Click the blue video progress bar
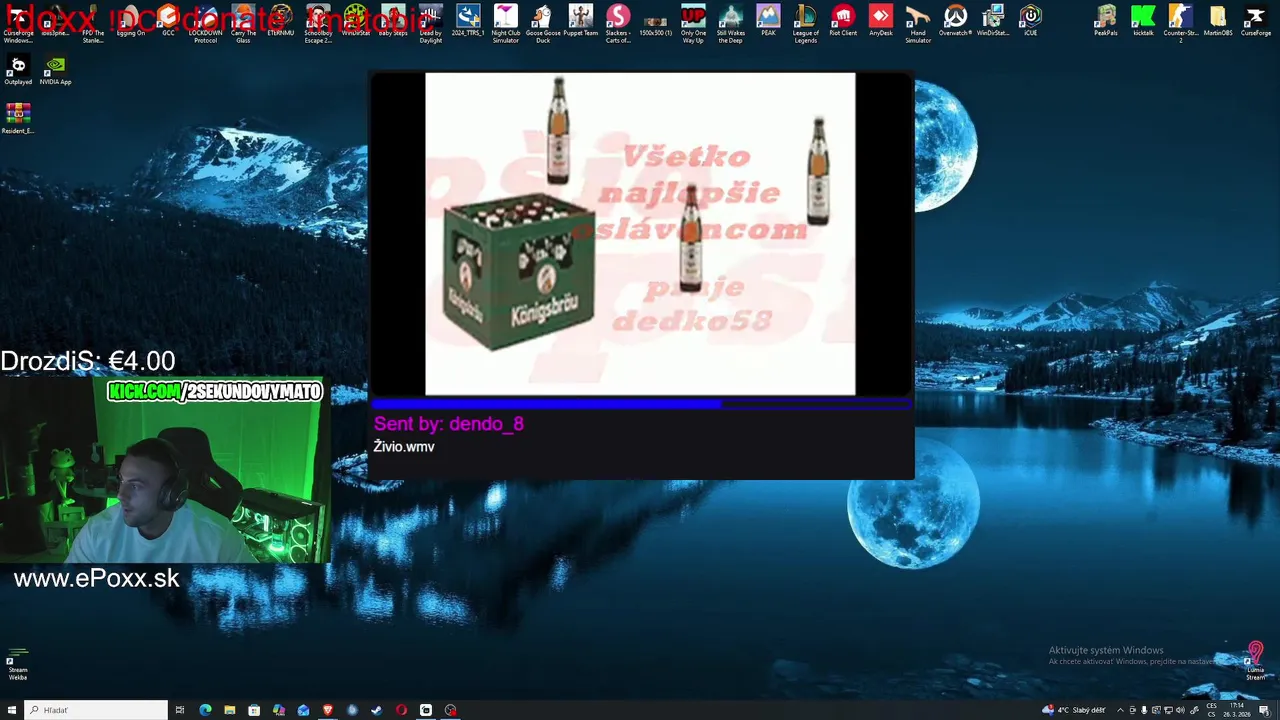 [x=642, y=404]
